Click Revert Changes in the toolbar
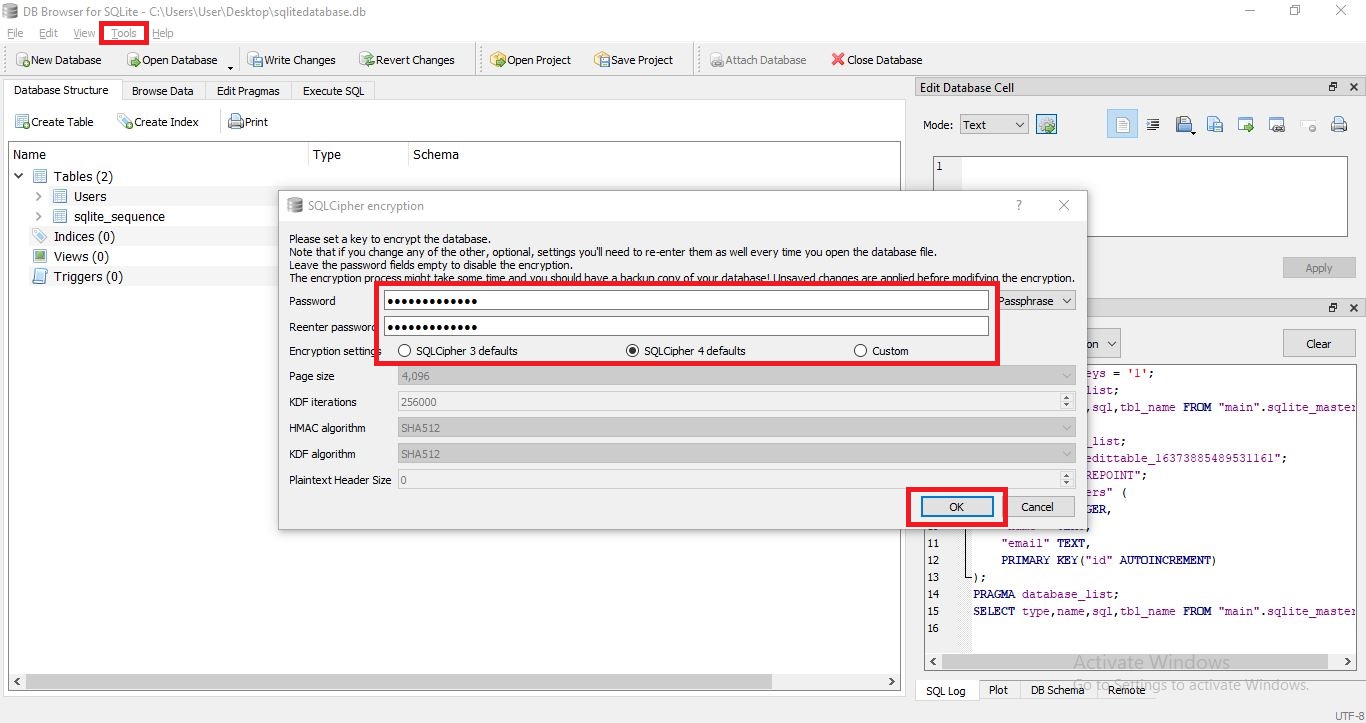Viewport: 1366px width, 723px height. (407, 60)
